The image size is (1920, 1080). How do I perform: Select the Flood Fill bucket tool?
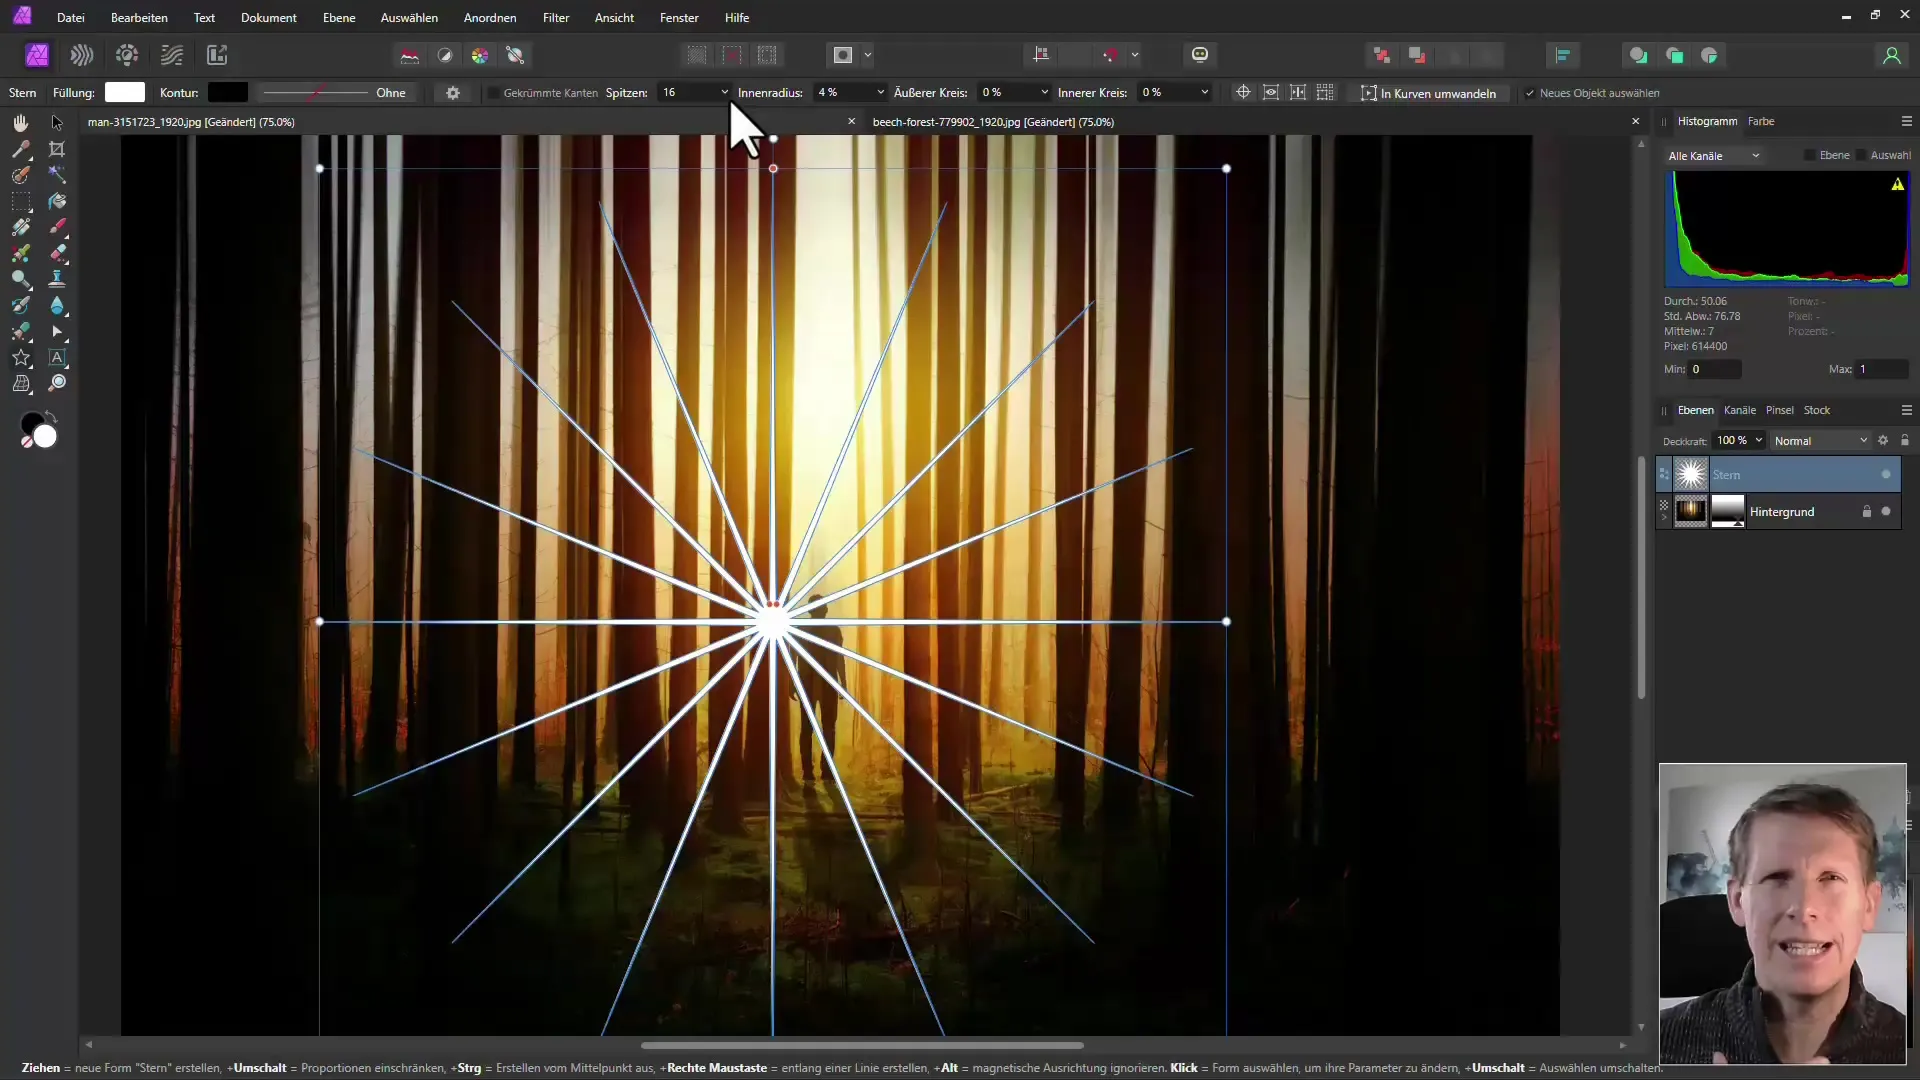coord(57,201)
